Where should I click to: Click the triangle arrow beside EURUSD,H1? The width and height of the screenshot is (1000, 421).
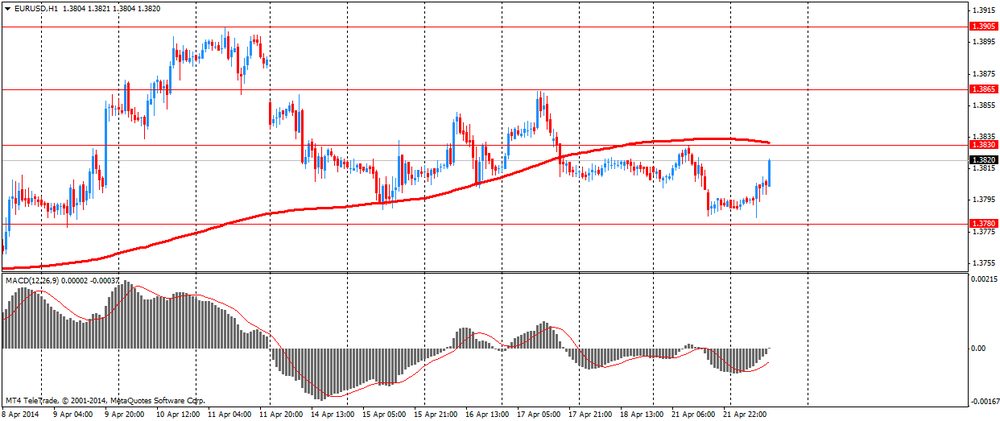click(8, 8)
